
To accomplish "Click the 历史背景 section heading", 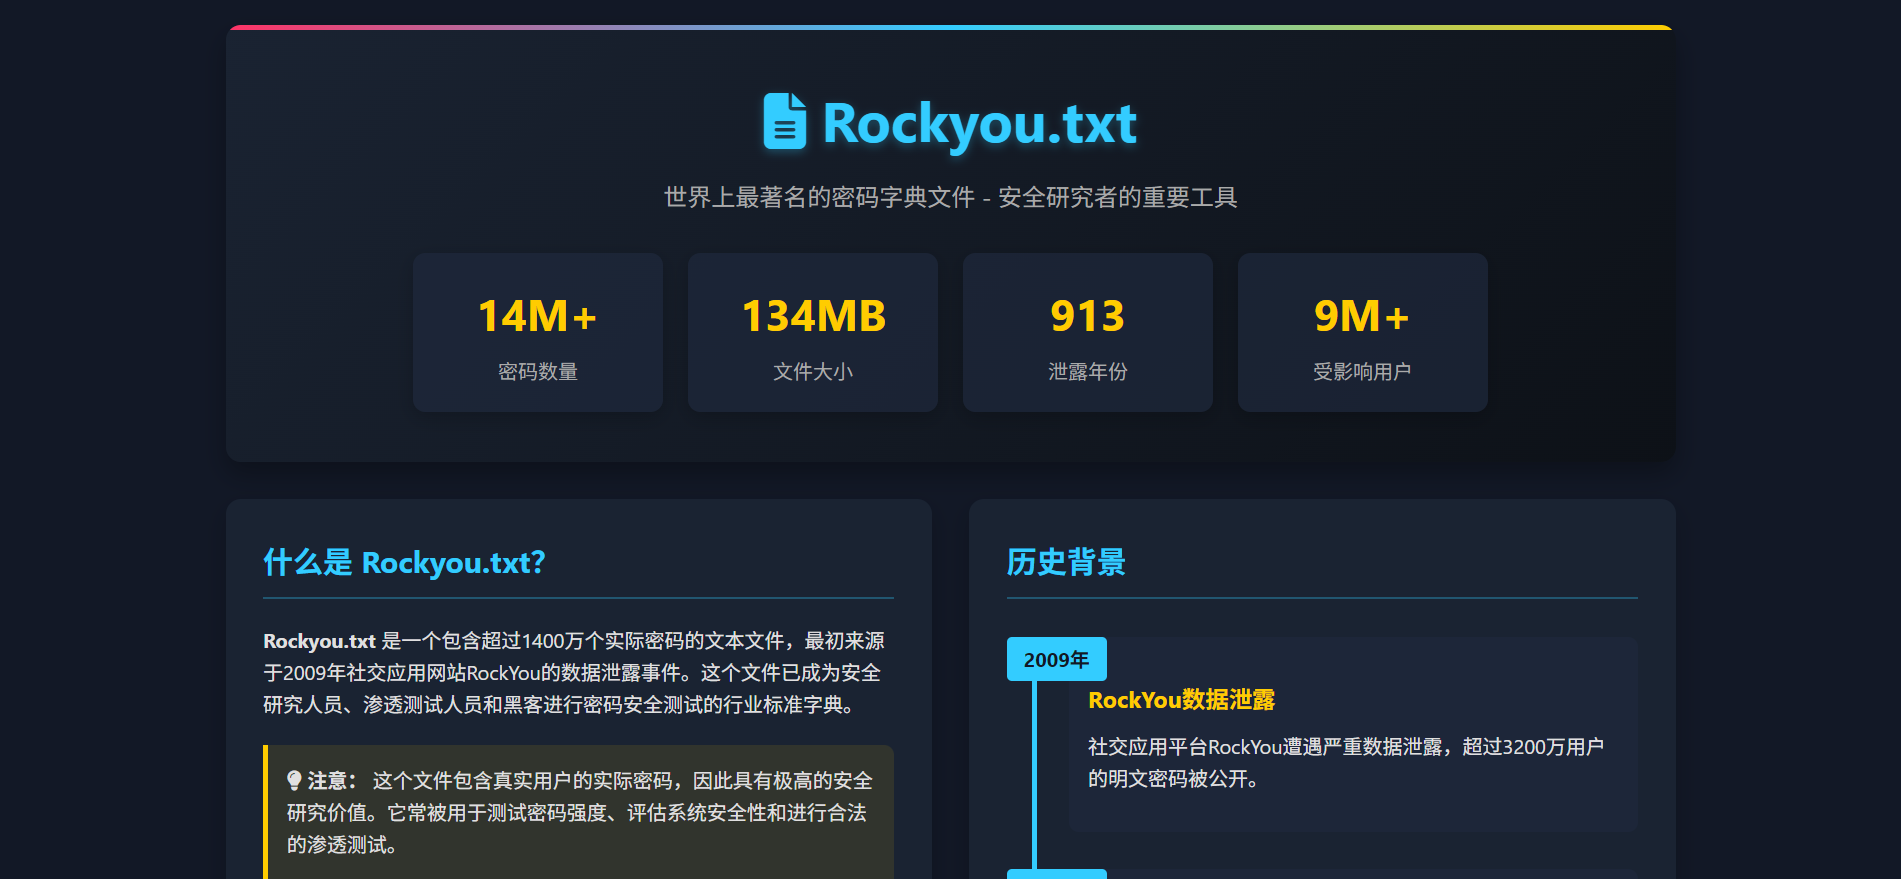I will [x=1066, y=563].
